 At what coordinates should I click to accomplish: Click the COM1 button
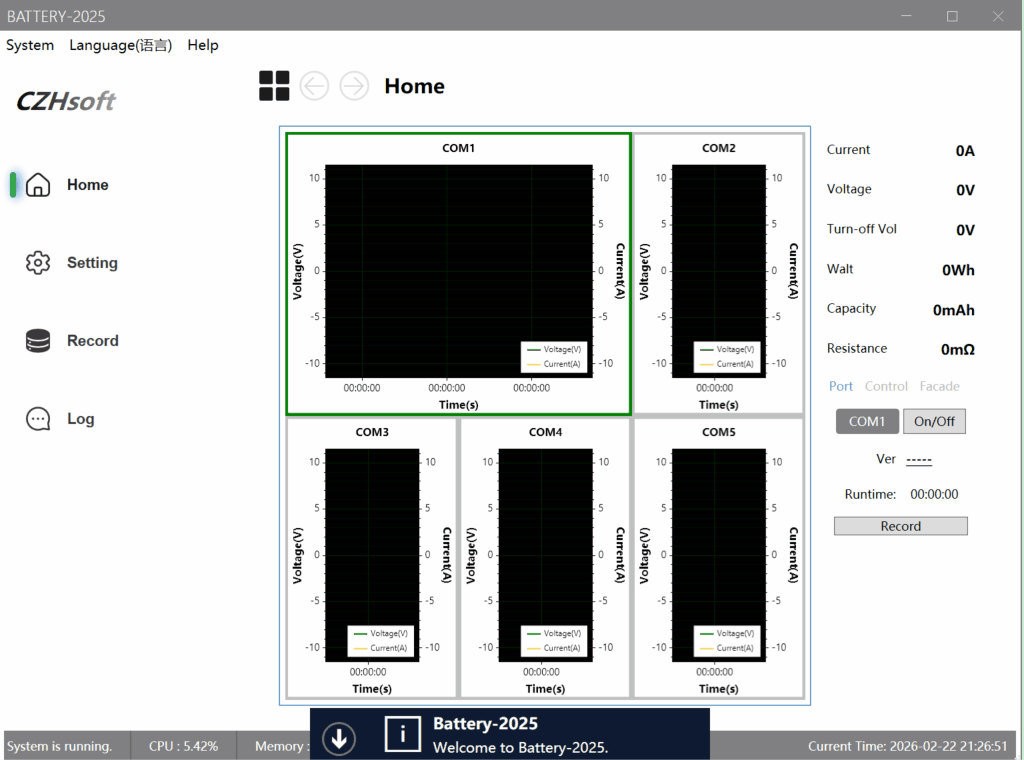867,421
